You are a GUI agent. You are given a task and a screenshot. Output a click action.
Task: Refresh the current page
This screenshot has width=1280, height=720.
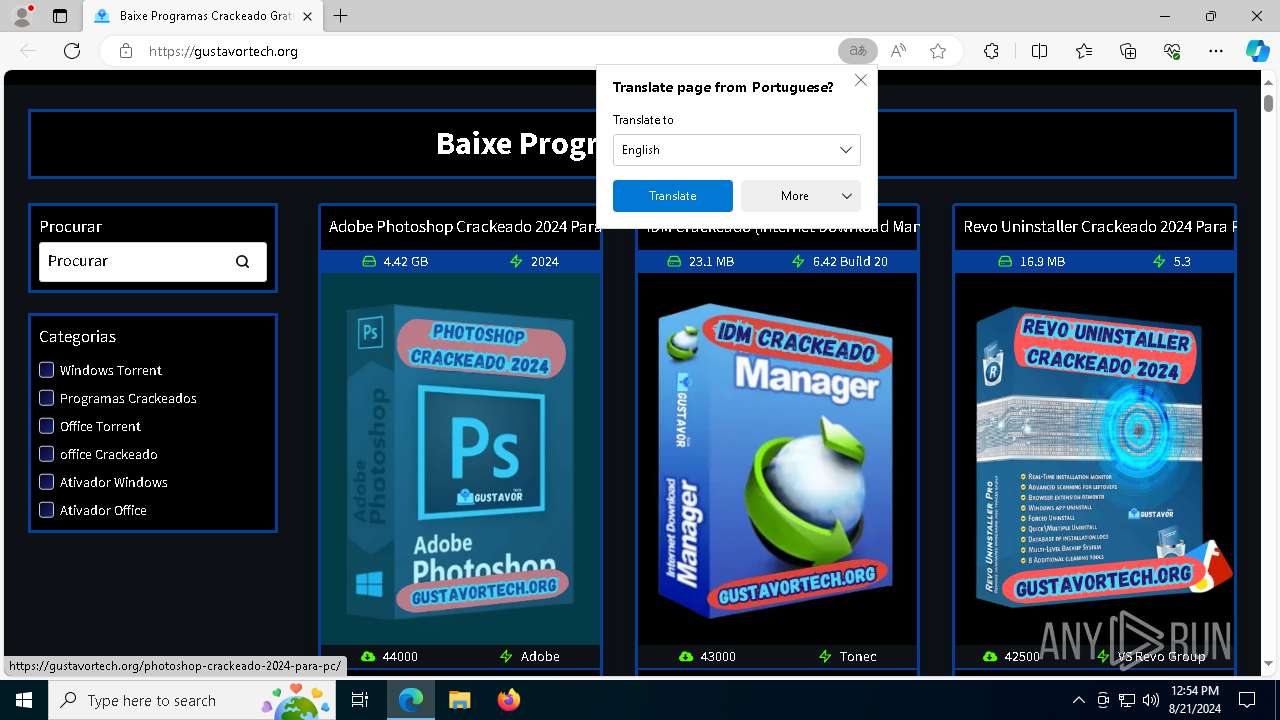click(72, 51)
